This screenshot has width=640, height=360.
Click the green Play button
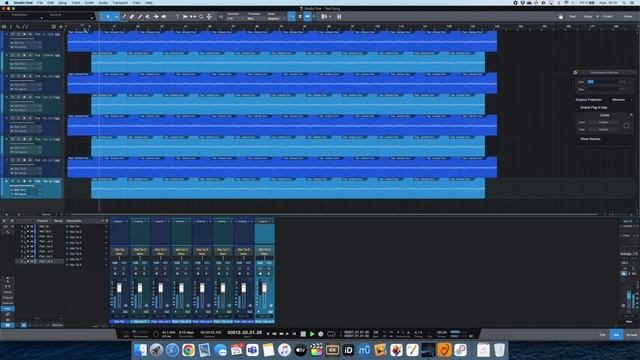pyautogui.click(x=312, y=334)
